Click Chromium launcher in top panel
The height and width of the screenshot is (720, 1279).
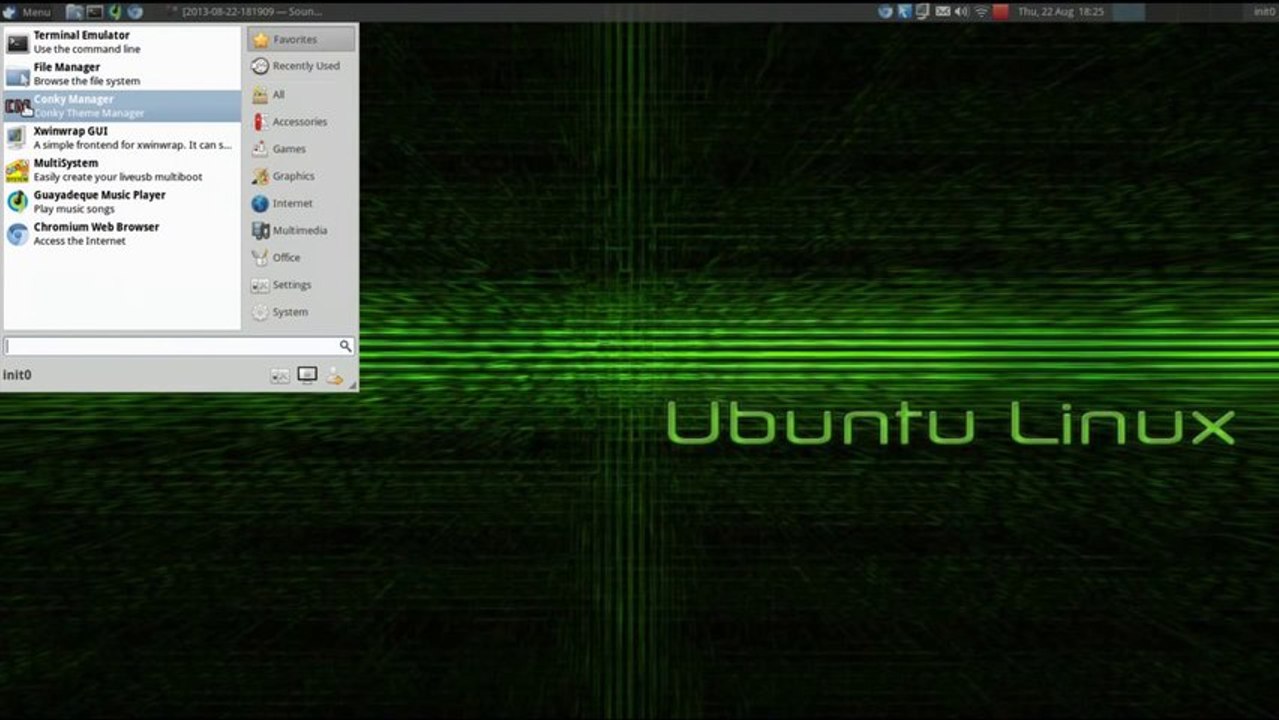click(x=135, y=12)
